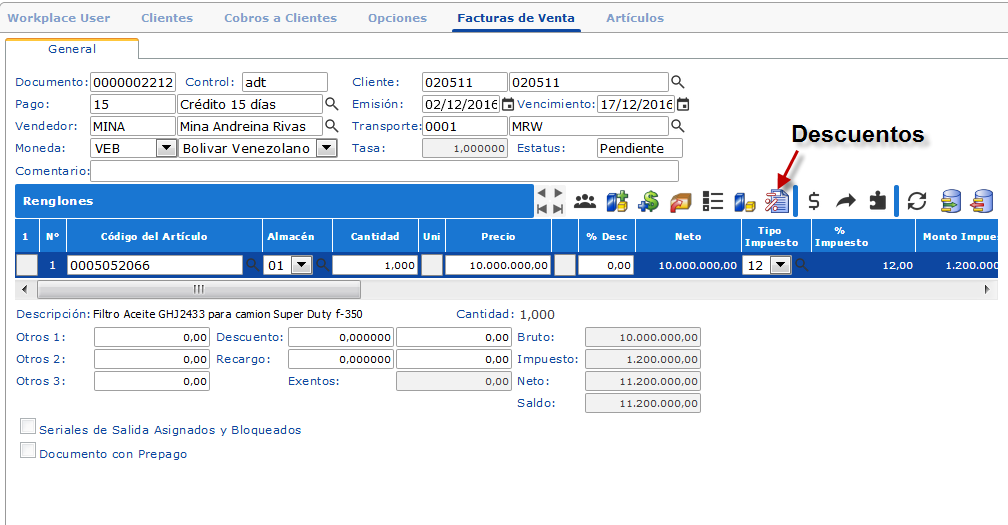Select the General sub-tab
The width and height of the screenshot is (1008, 525).
coord(72,49)
